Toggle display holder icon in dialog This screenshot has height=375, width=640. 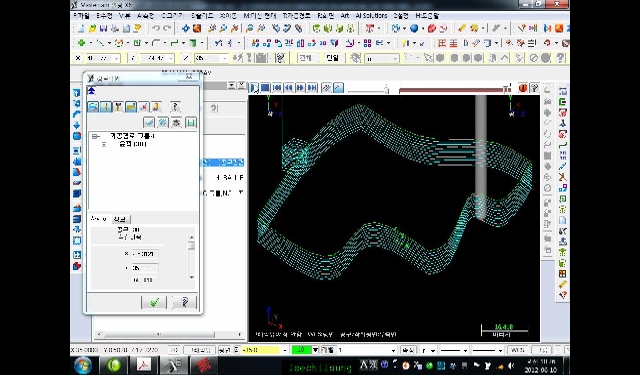[x=118, y=107]
